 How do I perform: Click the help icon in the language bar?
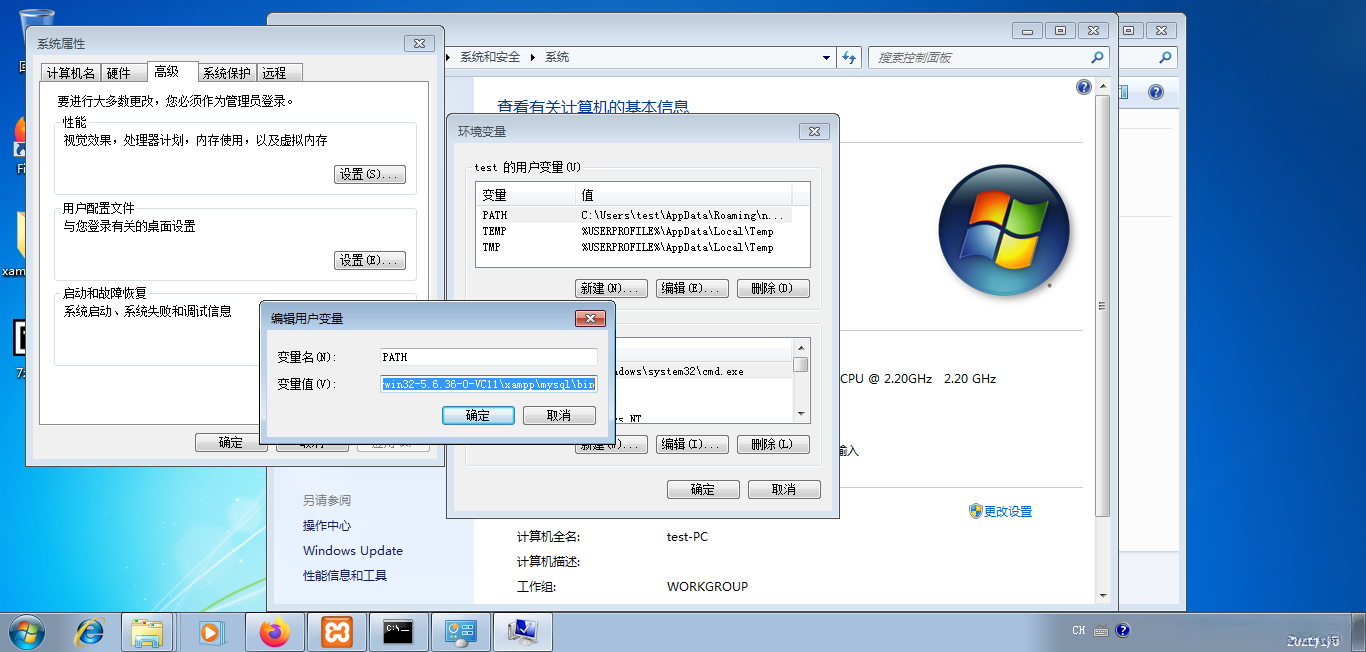click(x=1123, y=631)
